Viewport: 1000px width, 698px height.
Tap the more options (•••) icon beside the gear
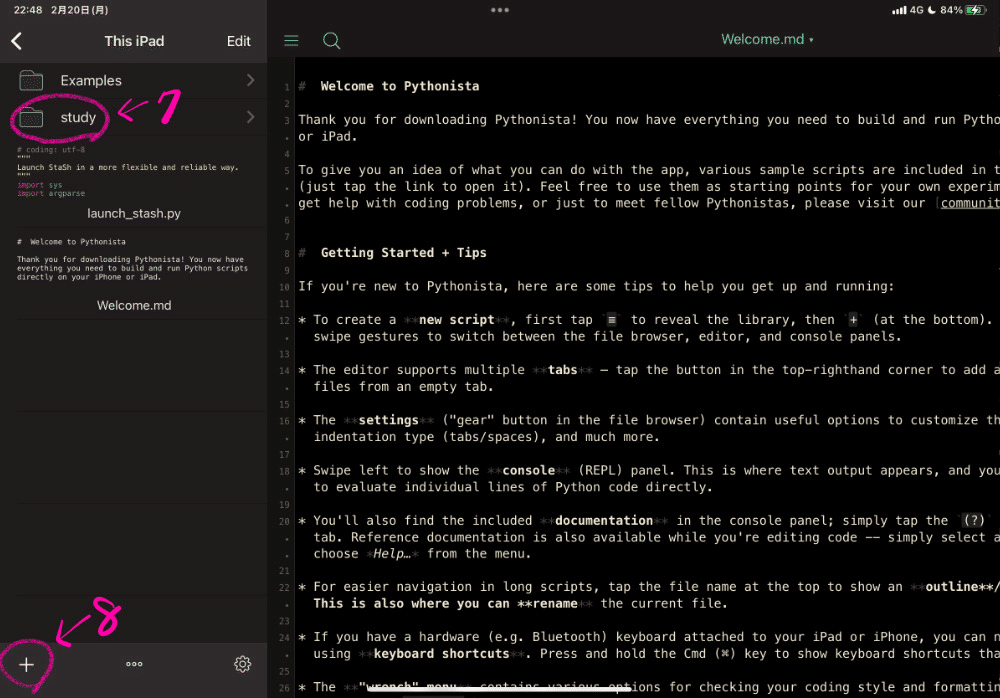[x=134, y=663]
